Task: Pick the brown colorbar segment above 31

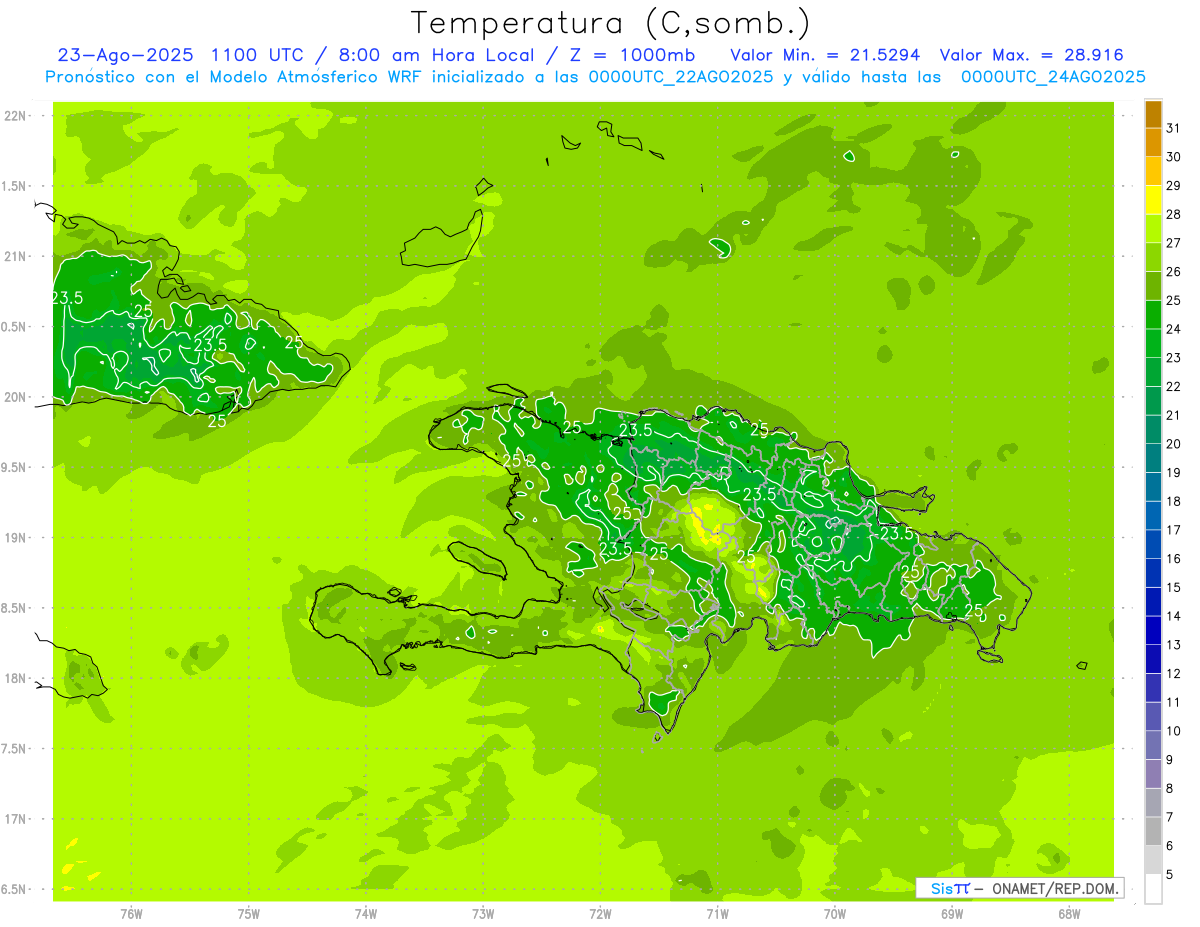Action: pos(1153,114)
